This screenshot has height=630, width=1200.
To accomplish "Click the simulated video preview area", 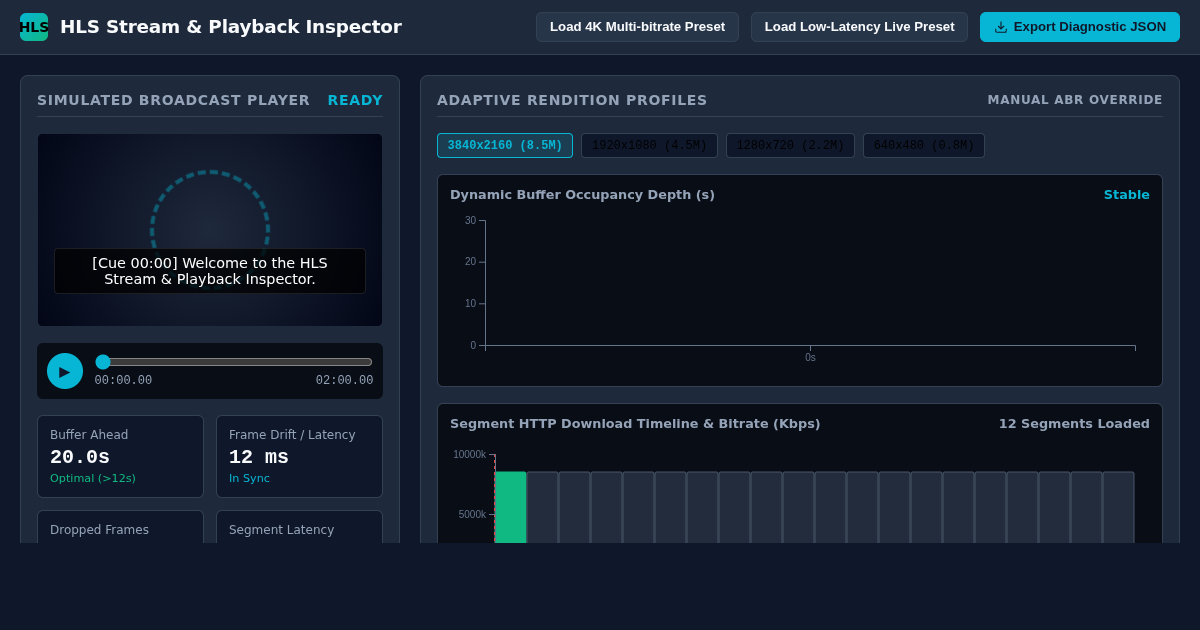I will (210, 230).
